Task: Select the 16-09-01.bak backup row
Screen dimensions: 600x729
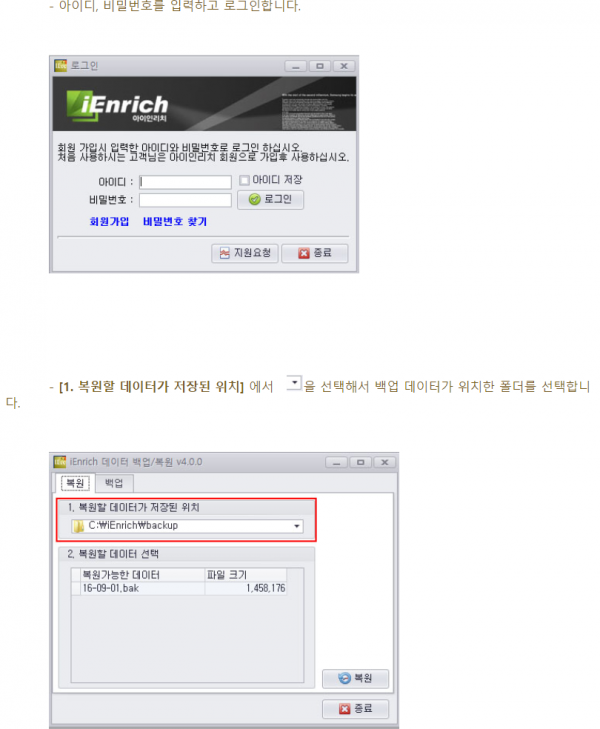Action: (183, 588)
